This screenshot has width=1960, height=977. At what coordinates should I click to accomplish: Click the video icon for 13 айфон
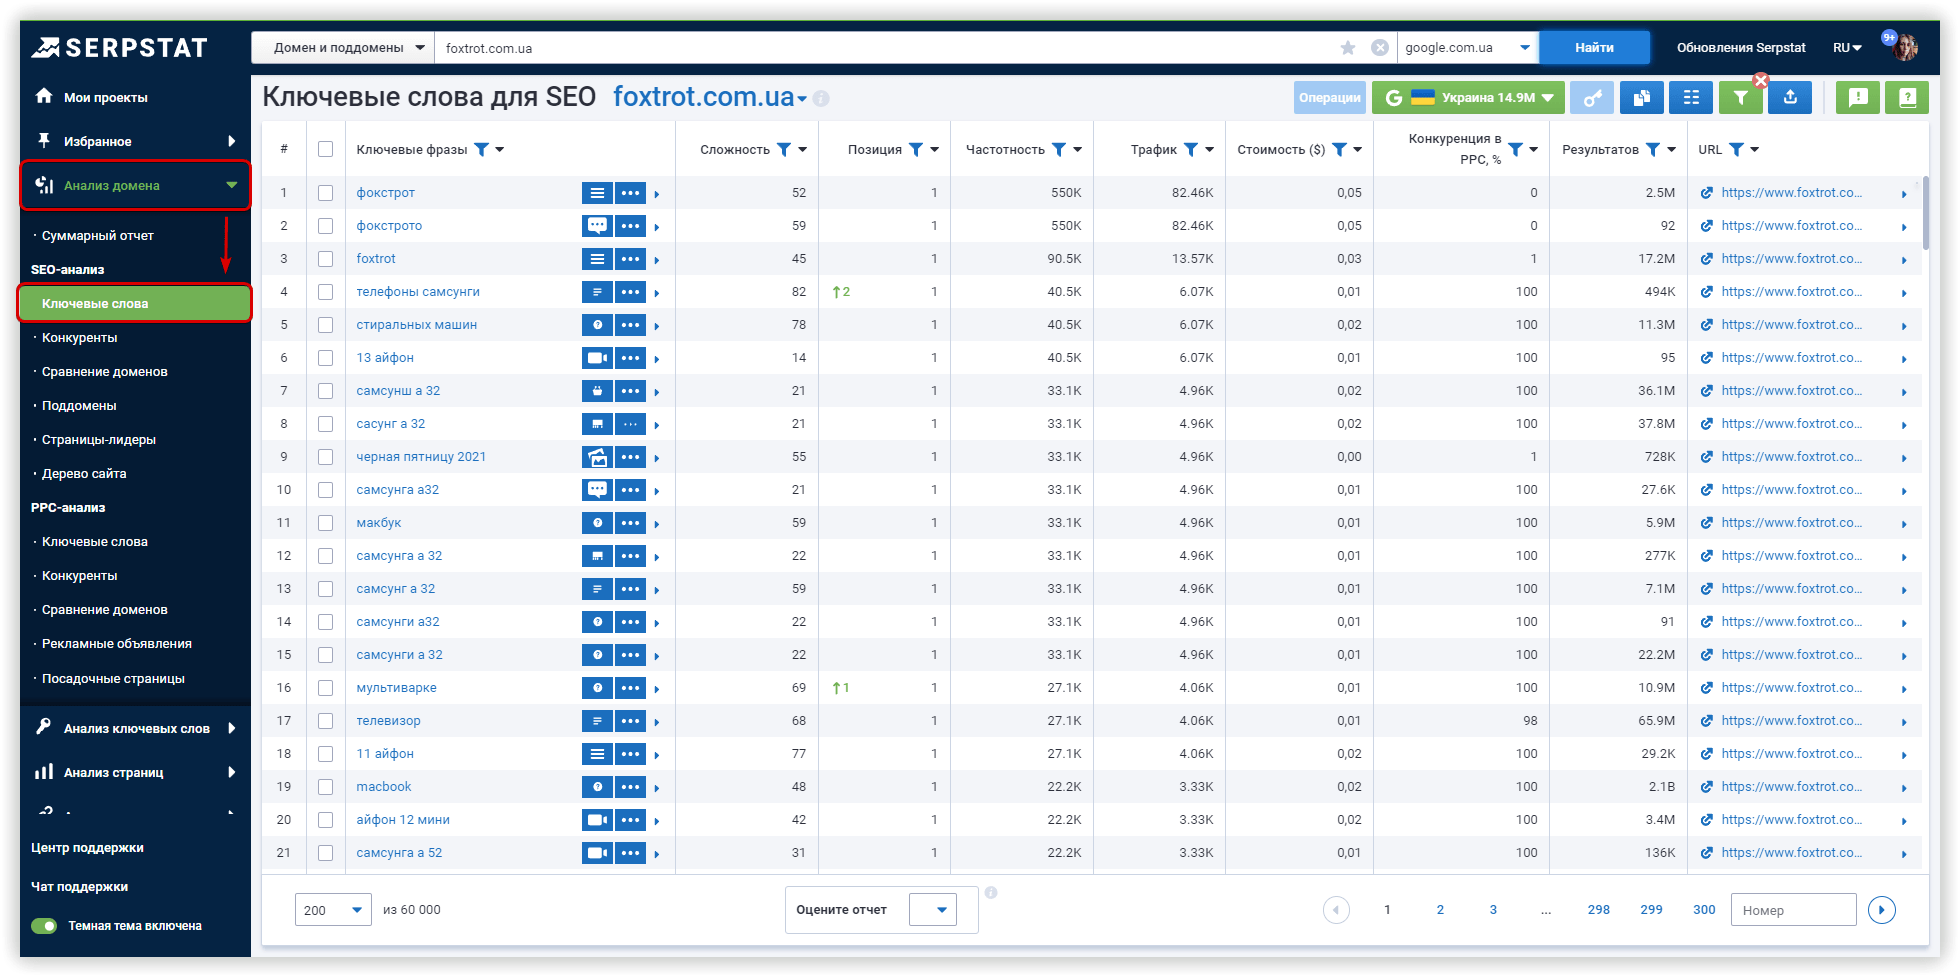(597, 358)
